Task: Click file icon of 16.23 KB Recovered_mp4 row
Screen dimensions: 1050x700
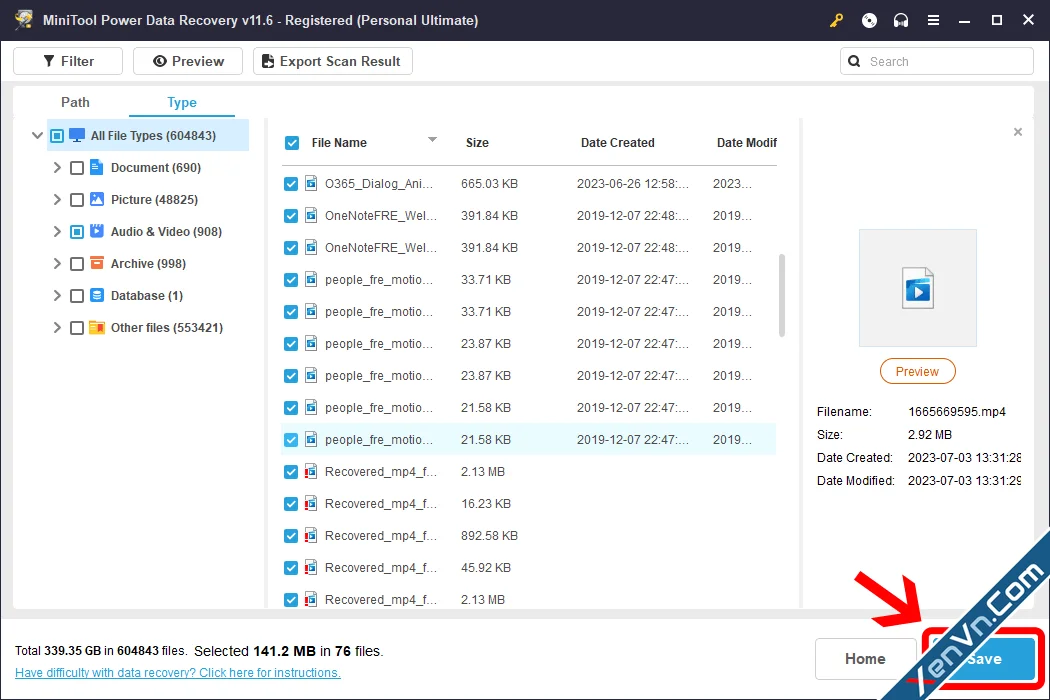Action: point(311,504)
